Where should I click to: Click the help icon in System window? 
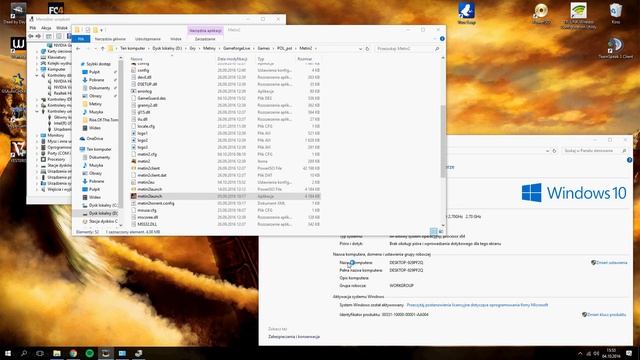coord(629,160)
